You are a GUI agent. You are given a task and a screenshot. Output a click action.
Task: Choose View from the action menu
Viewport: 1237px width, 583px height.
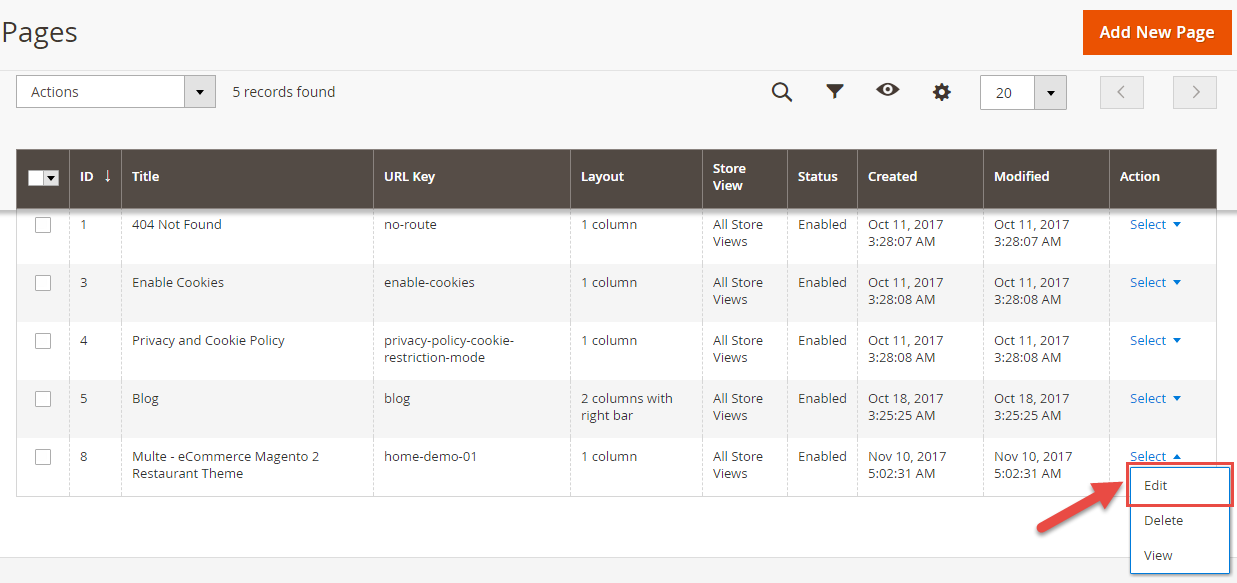coord(1158,556)
